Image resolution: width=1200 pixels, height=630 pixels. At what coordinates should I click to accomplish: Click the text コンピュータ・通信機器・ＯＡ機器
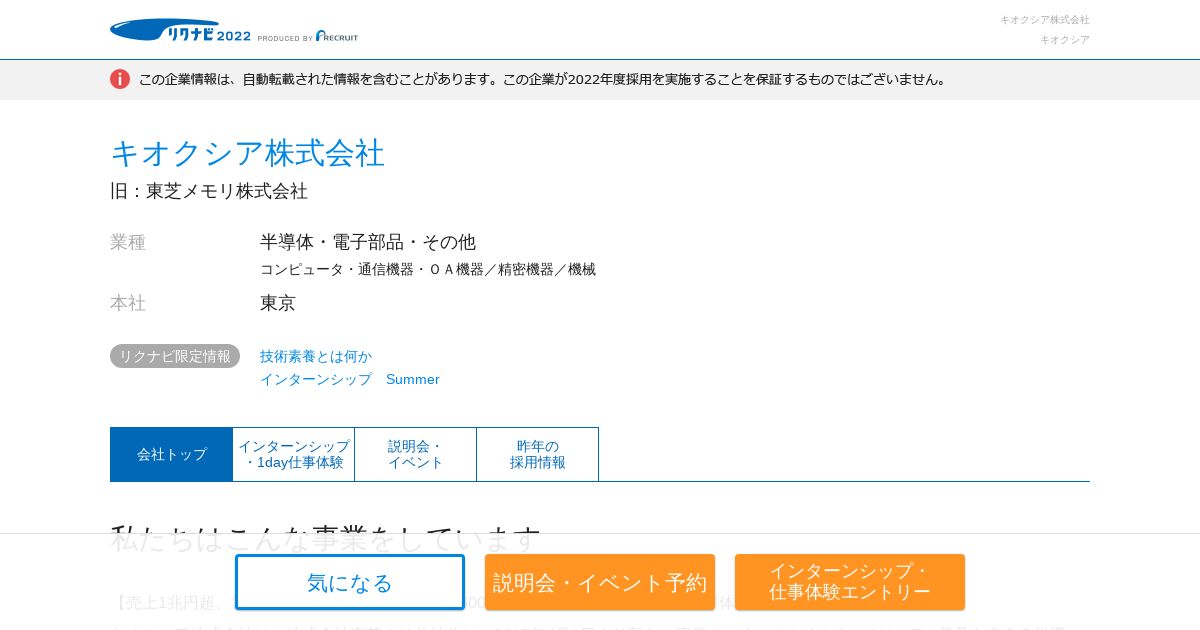372,269
